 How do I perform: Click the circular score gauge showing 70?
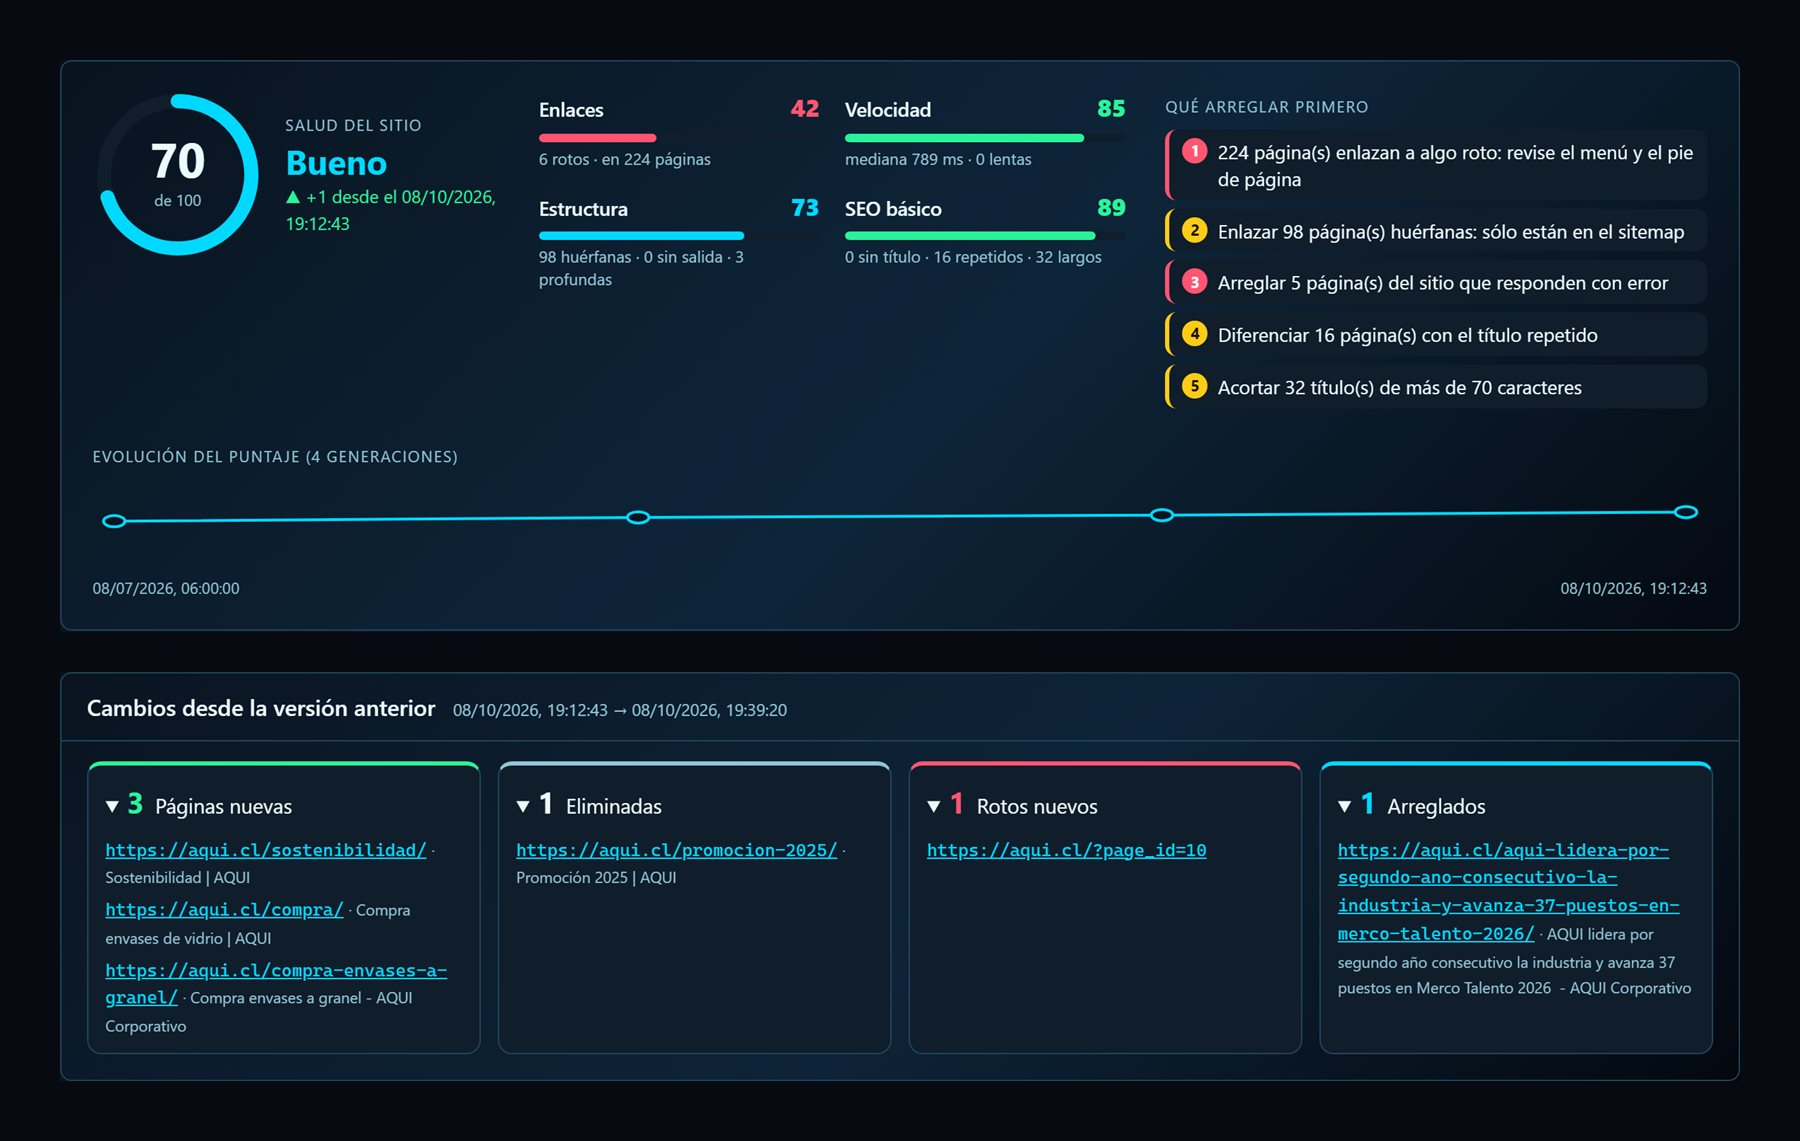click(x=178, y=175)
